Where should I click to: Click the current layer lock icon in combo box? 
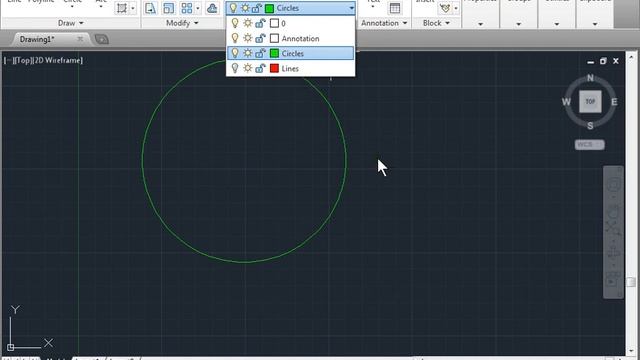[x=256, y=8]
